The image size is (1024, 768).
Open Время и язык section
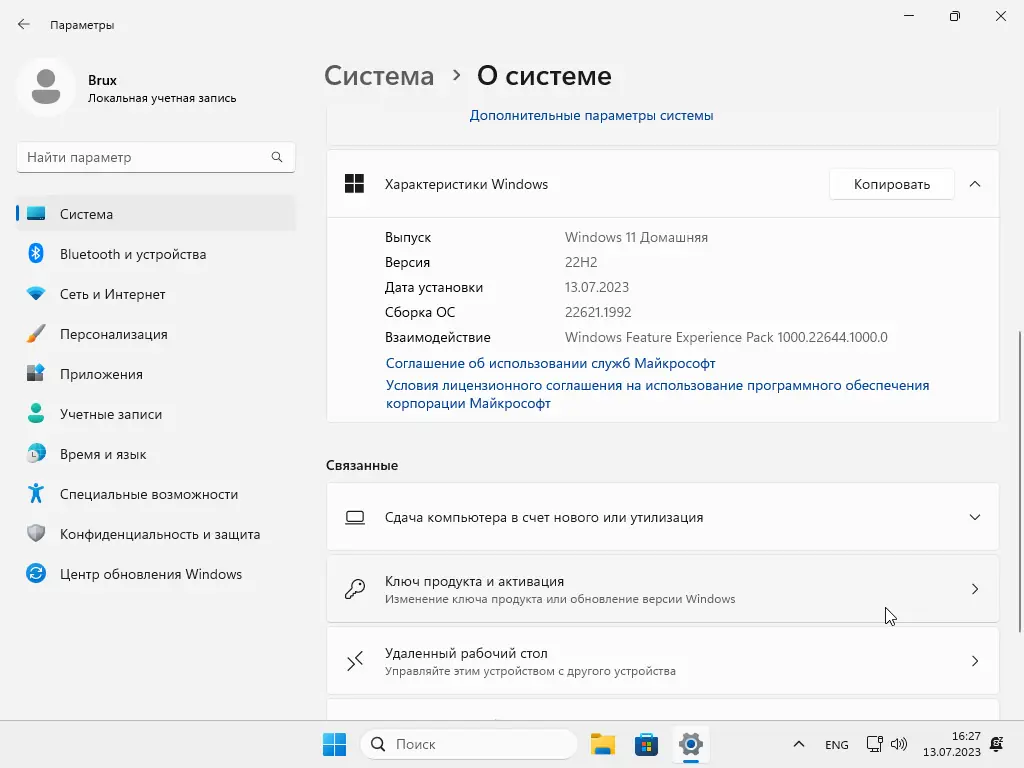(155, 454)
